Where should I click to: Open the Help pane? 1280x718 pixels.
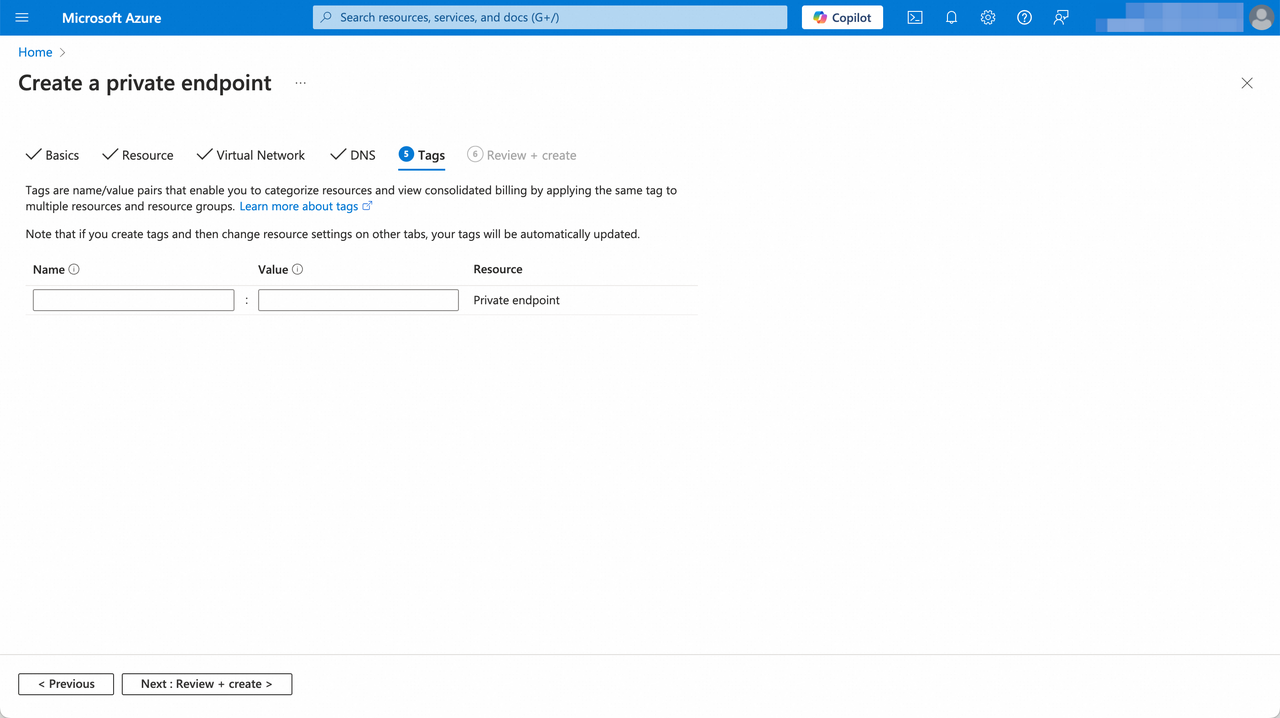point(1024,17)
